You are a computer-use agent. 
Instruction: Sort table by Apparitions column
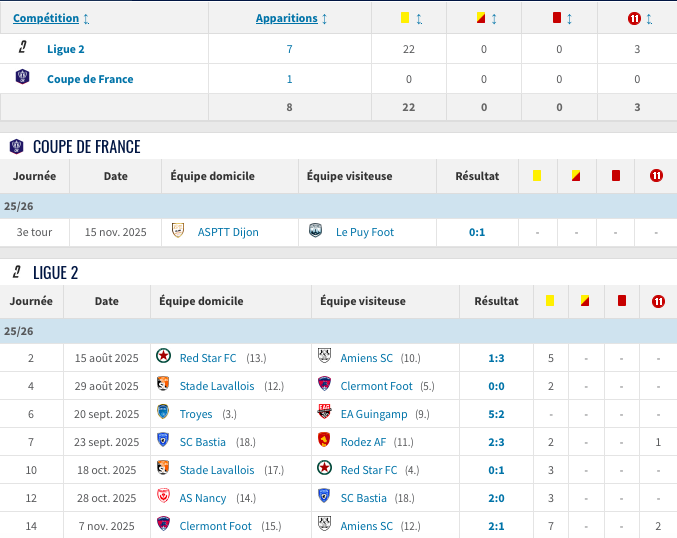(x=292, y=18)
